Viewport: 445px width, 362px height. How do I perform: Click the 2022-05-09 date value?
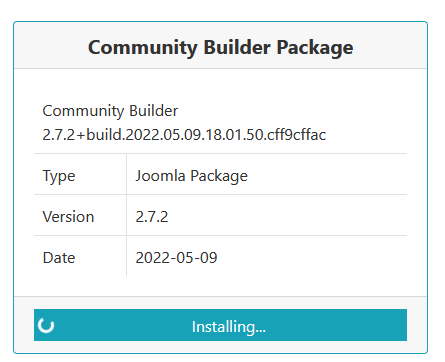[x=176, y=258]
